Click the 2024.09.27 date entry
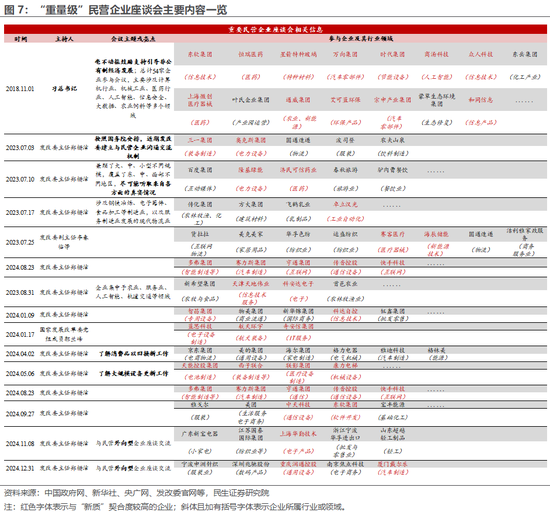 [20, 414]
